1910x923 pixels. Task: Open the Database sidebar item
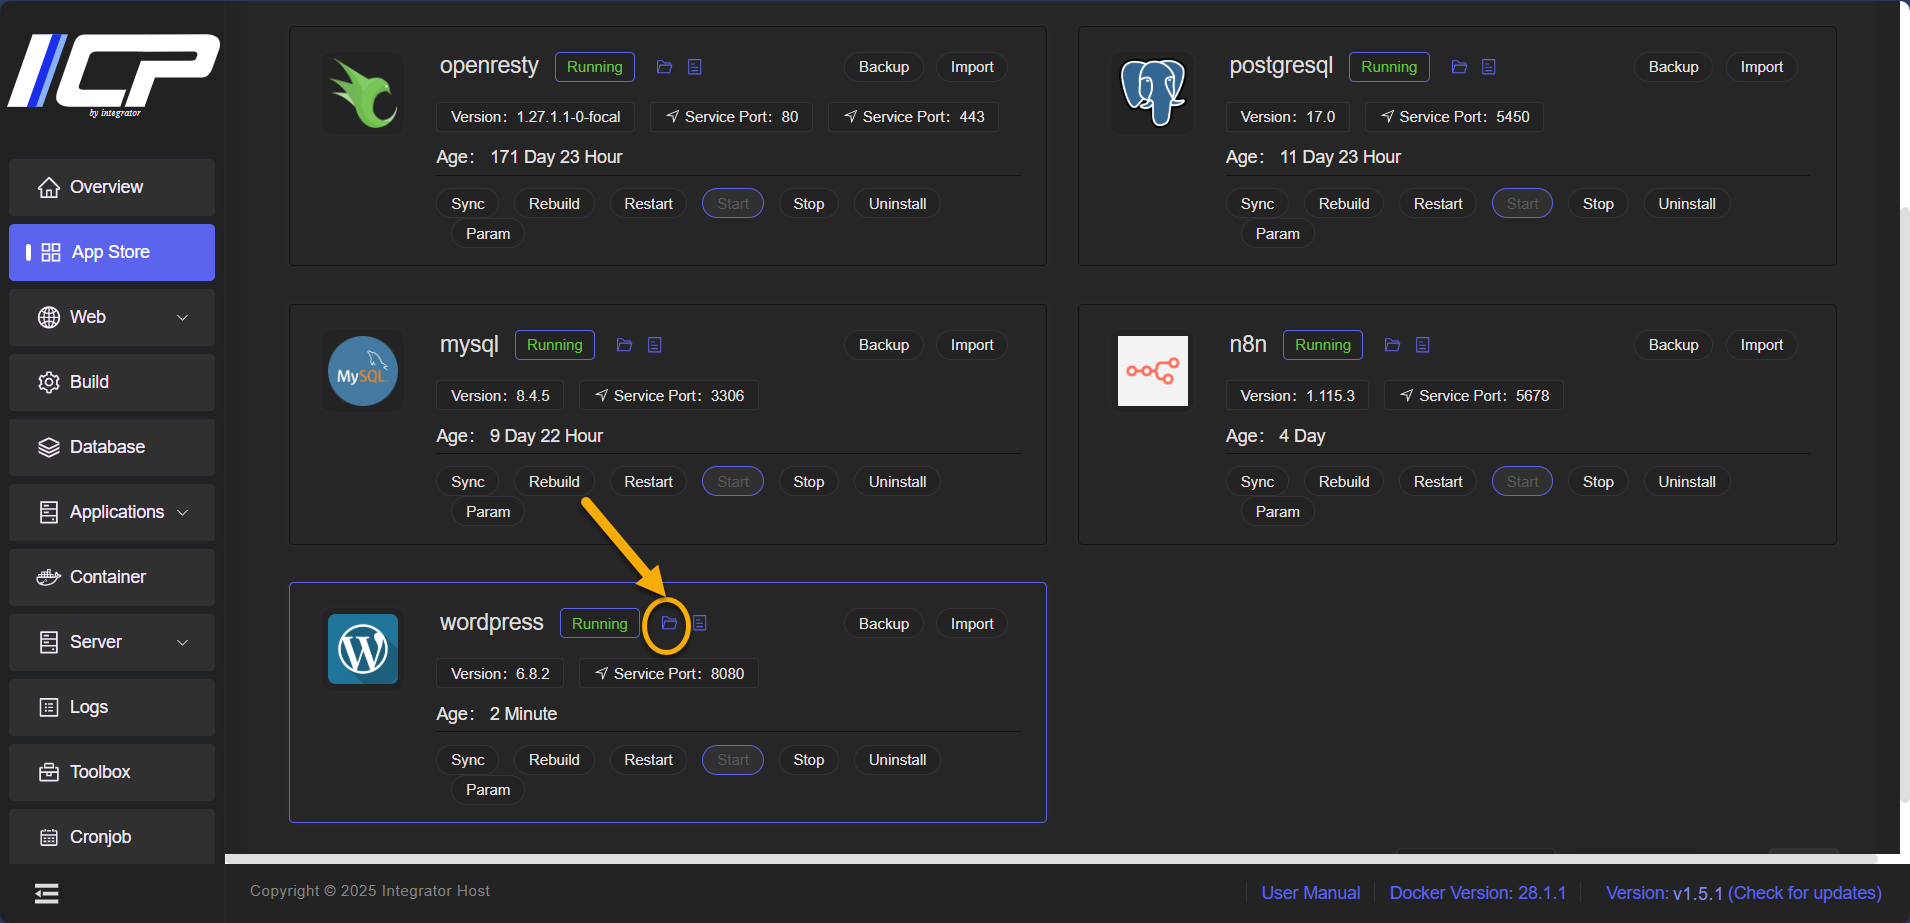[x=112, y=447]
